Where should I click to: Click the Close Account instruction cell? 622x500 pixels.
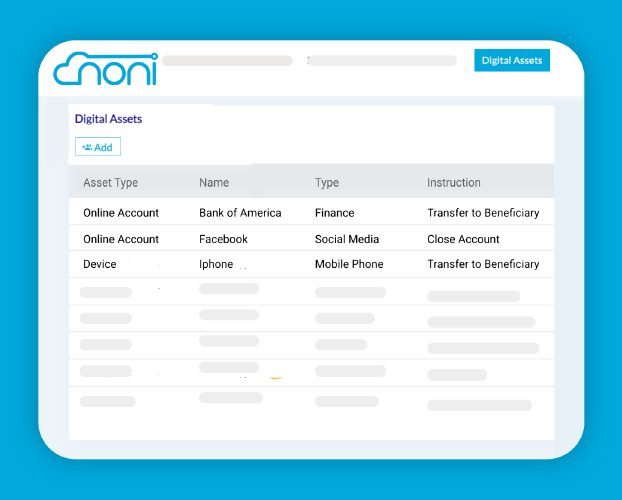pyautogui.click(x=463, y=239)
